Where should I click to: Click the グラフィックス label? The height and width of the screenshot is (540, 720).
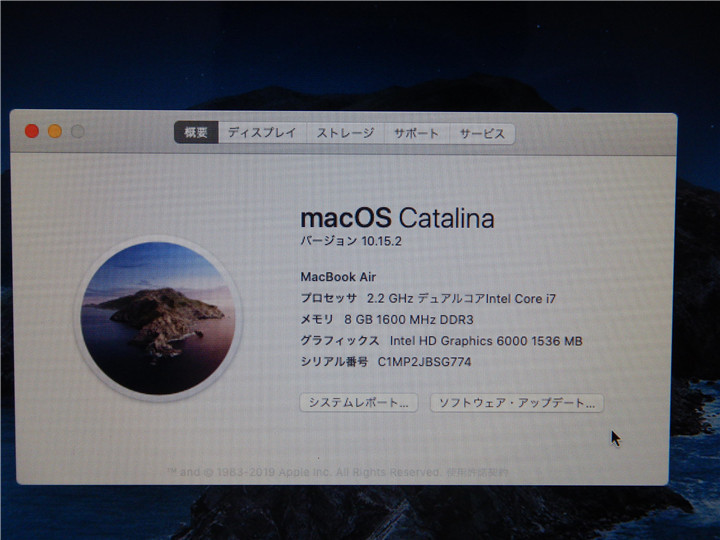[340, 341]
